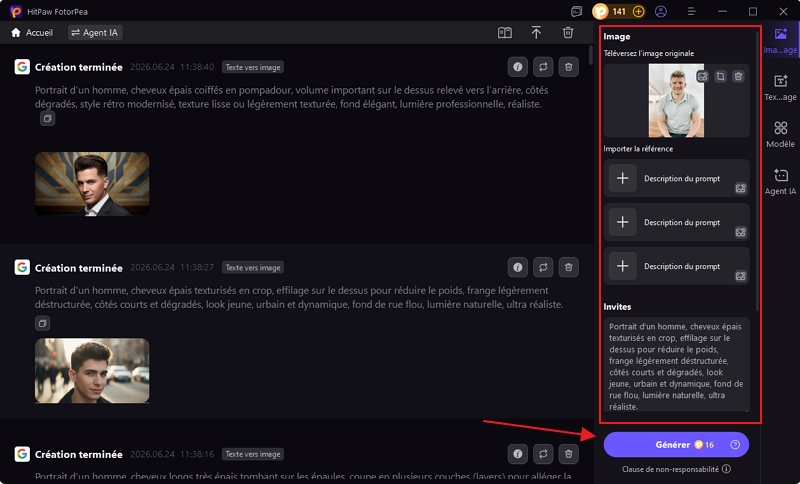
Task: Add second reference image with plus
Action: tap(622, 222)
